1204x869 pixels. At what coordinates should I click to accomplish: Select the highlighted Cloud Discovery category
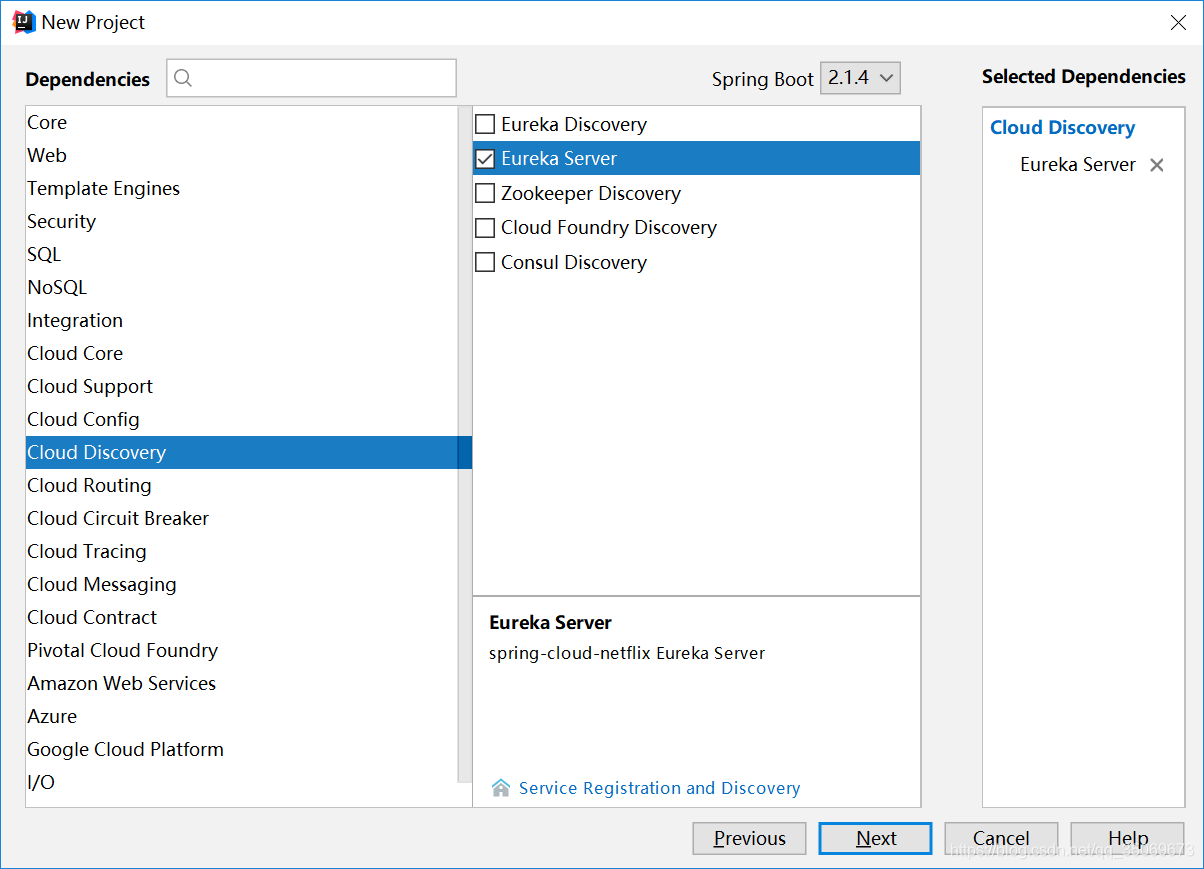point(242,452)
